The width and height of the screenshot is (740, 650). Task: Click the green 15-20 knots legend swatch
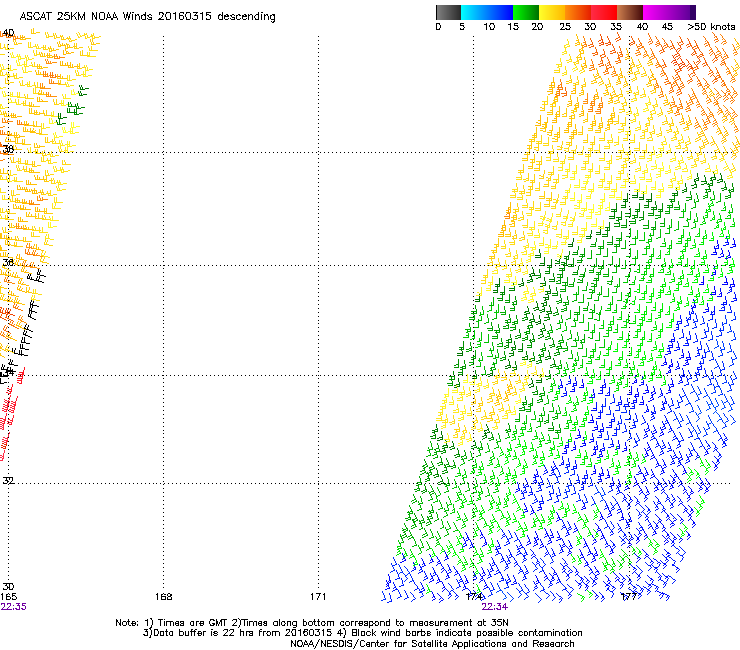pos(526,12)
